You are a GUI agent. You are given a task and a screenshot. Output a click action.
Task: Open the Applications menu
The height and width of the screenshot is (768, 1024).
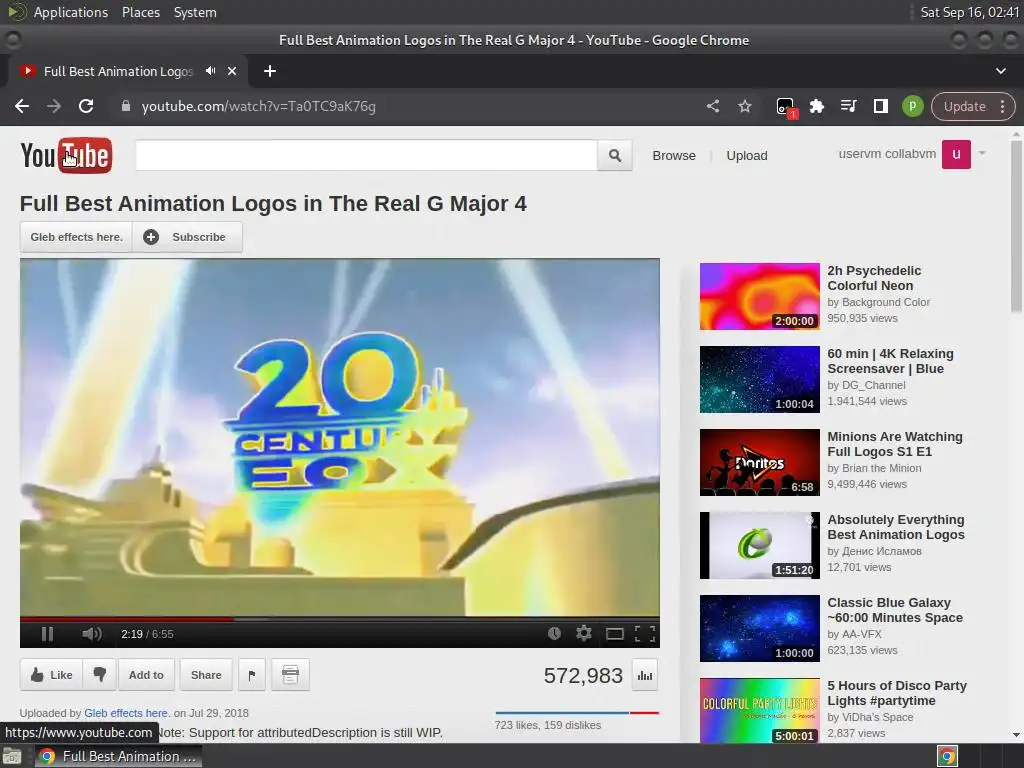71,12
